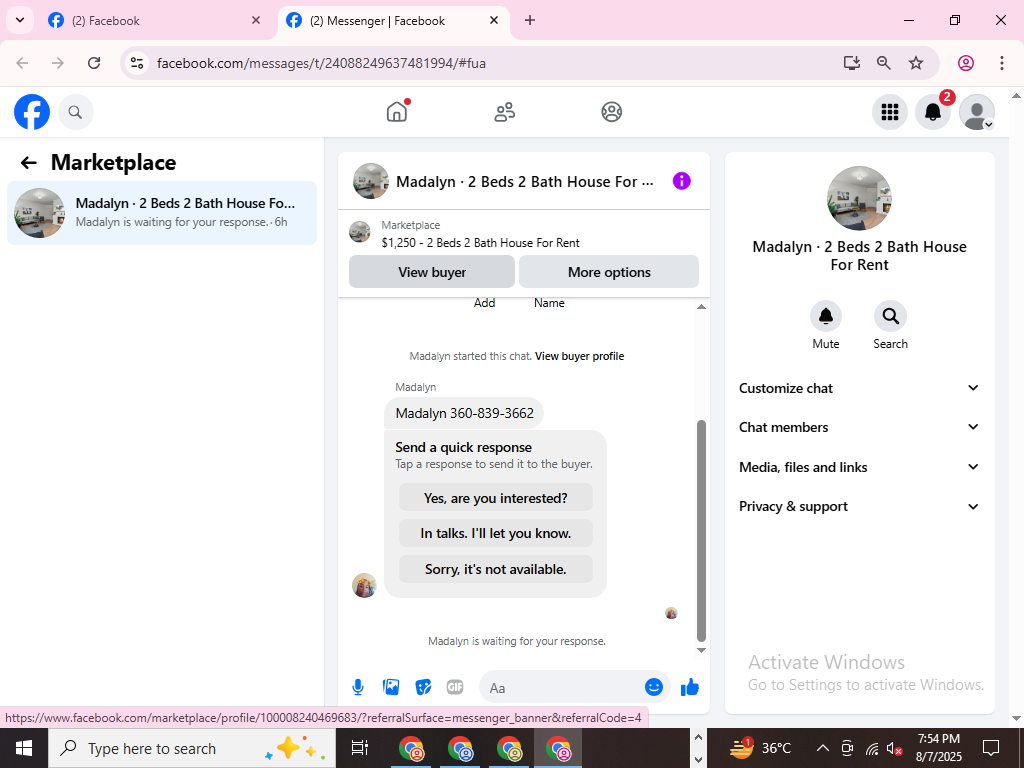Expand the Privacy & support section
The image size is (1024, 768).
coord(859,506)
